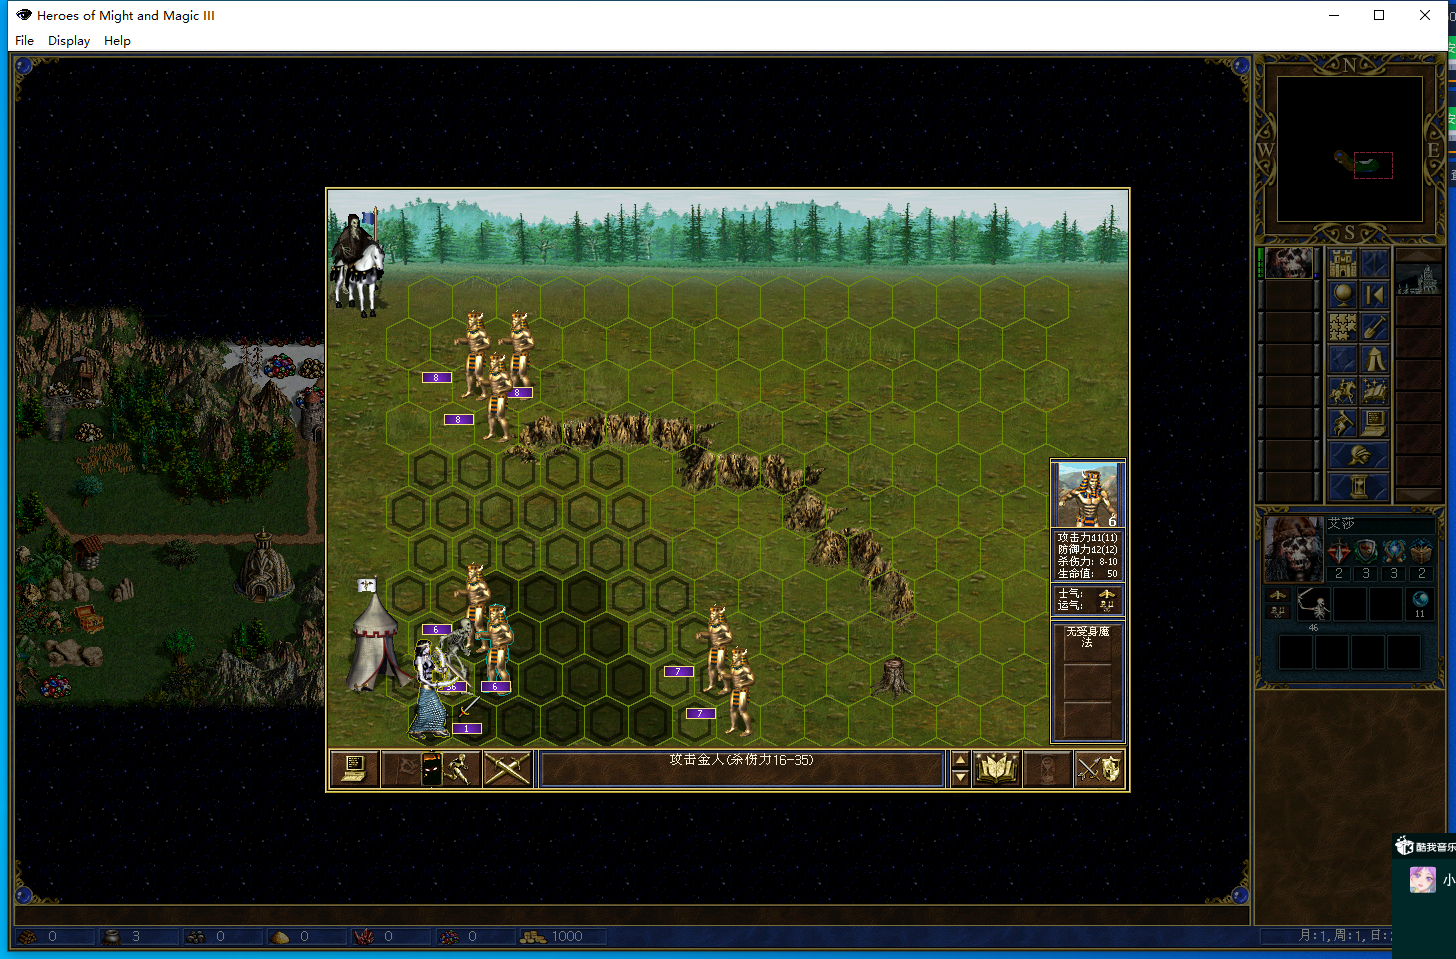Screen dimensions: 1456x959
Task: Click adventure cast spell sparkling book icon
Action: 1375,391
